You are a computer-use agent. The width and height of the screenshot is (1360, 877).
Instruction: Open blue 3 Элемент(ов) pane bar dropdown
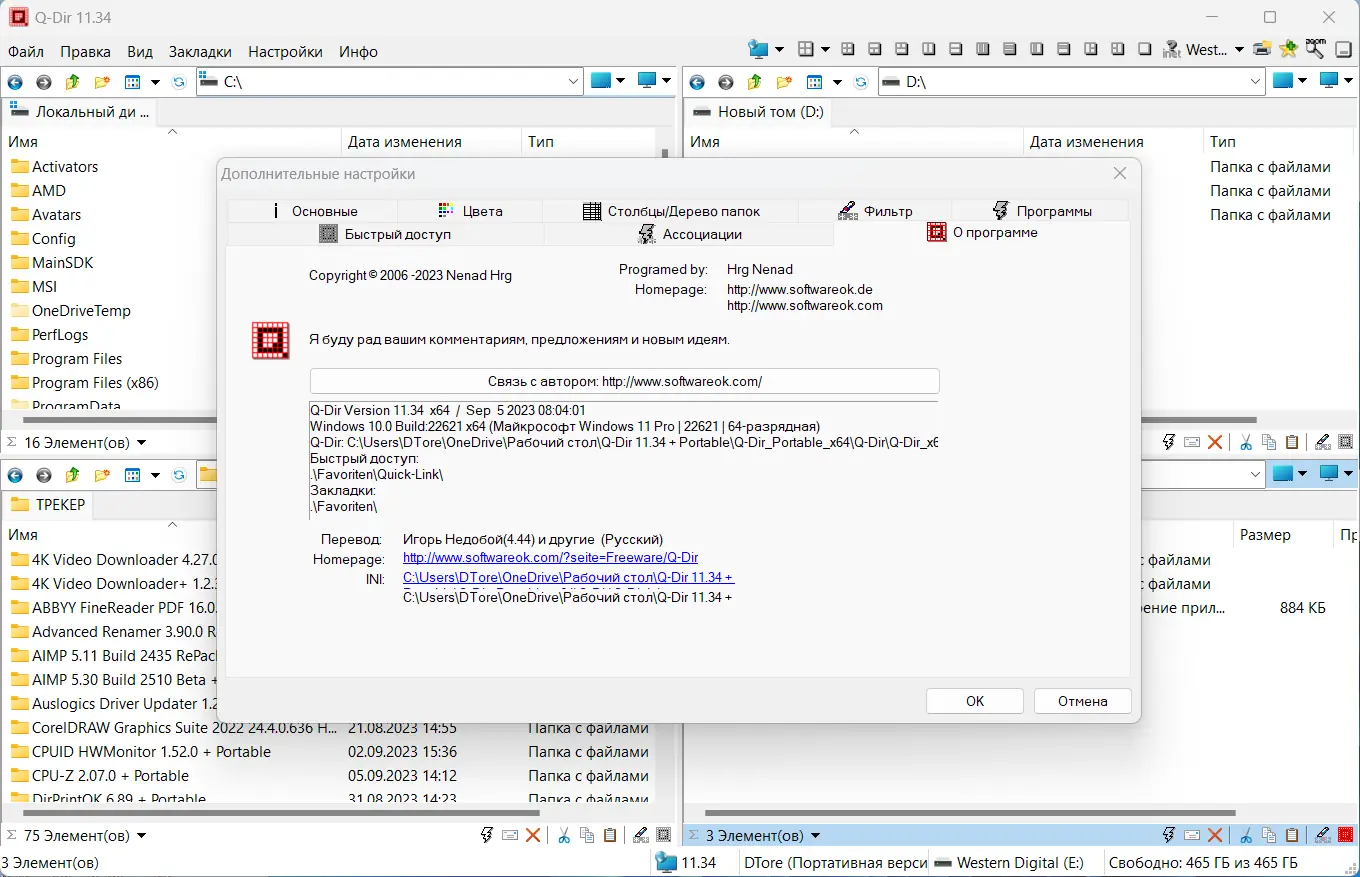click(x=815, y=835)
